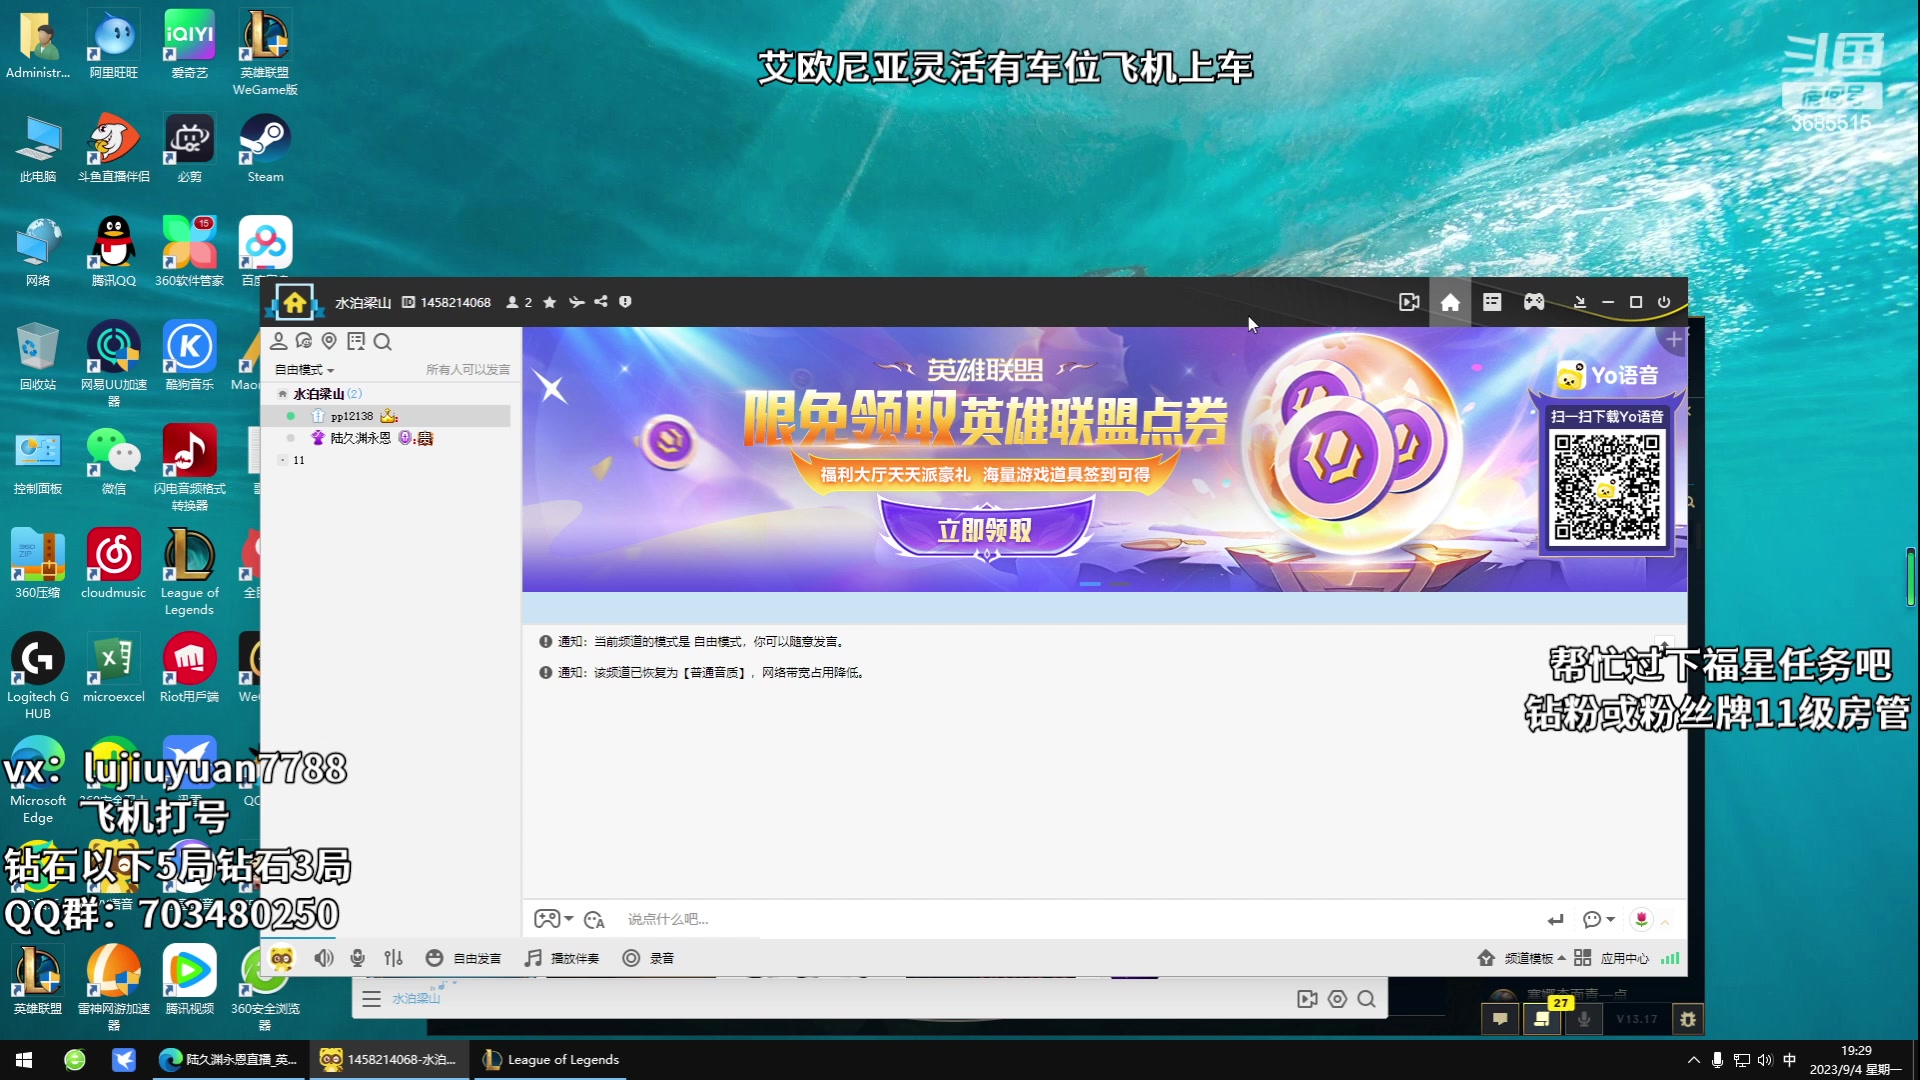Click the airplane invite icon in title bar
The image size is (1920, 1080).
[x=576, y=302]
